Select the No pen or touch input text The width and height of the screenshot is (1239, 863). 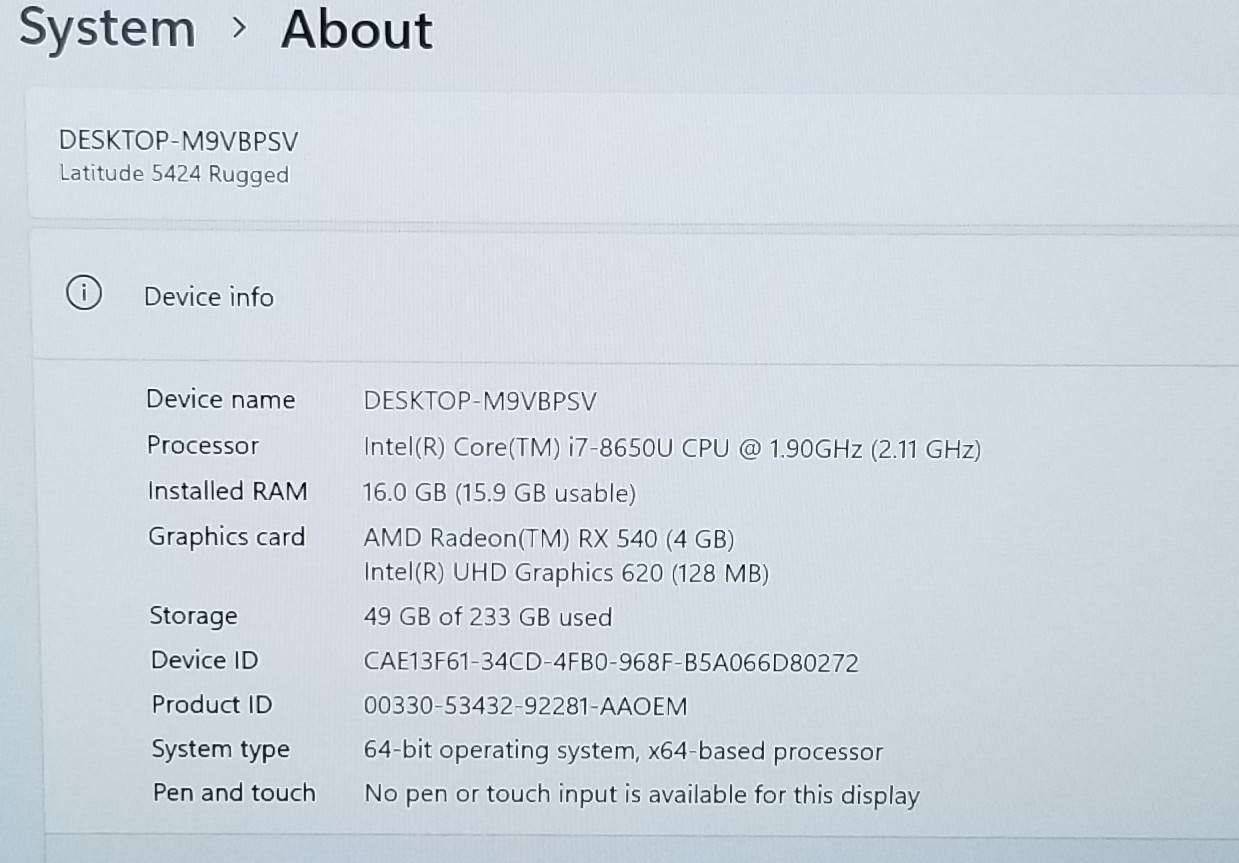pyautogui.click(x=642, y=795)
